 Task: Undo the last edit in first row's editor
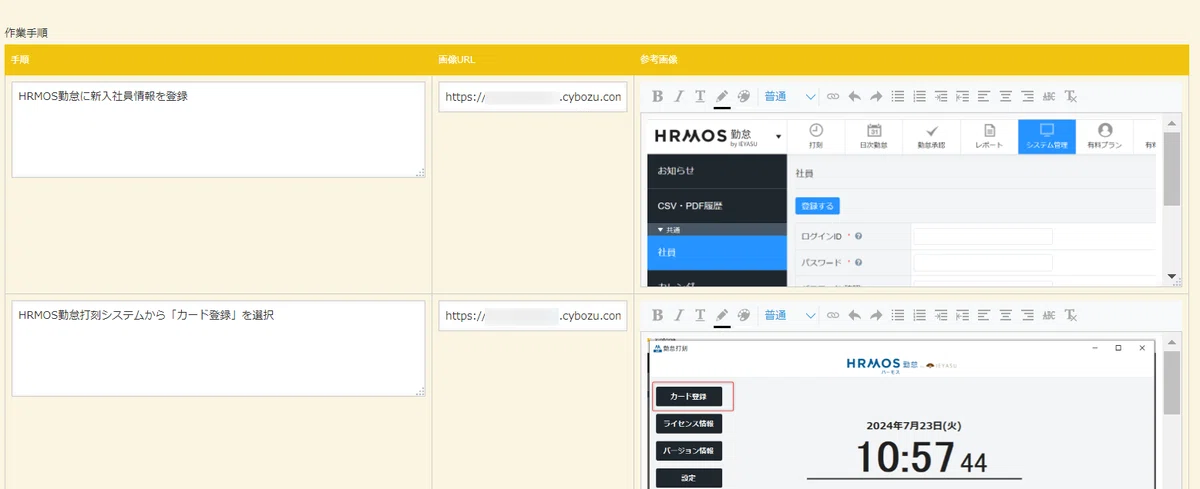(x=854, y=97)
